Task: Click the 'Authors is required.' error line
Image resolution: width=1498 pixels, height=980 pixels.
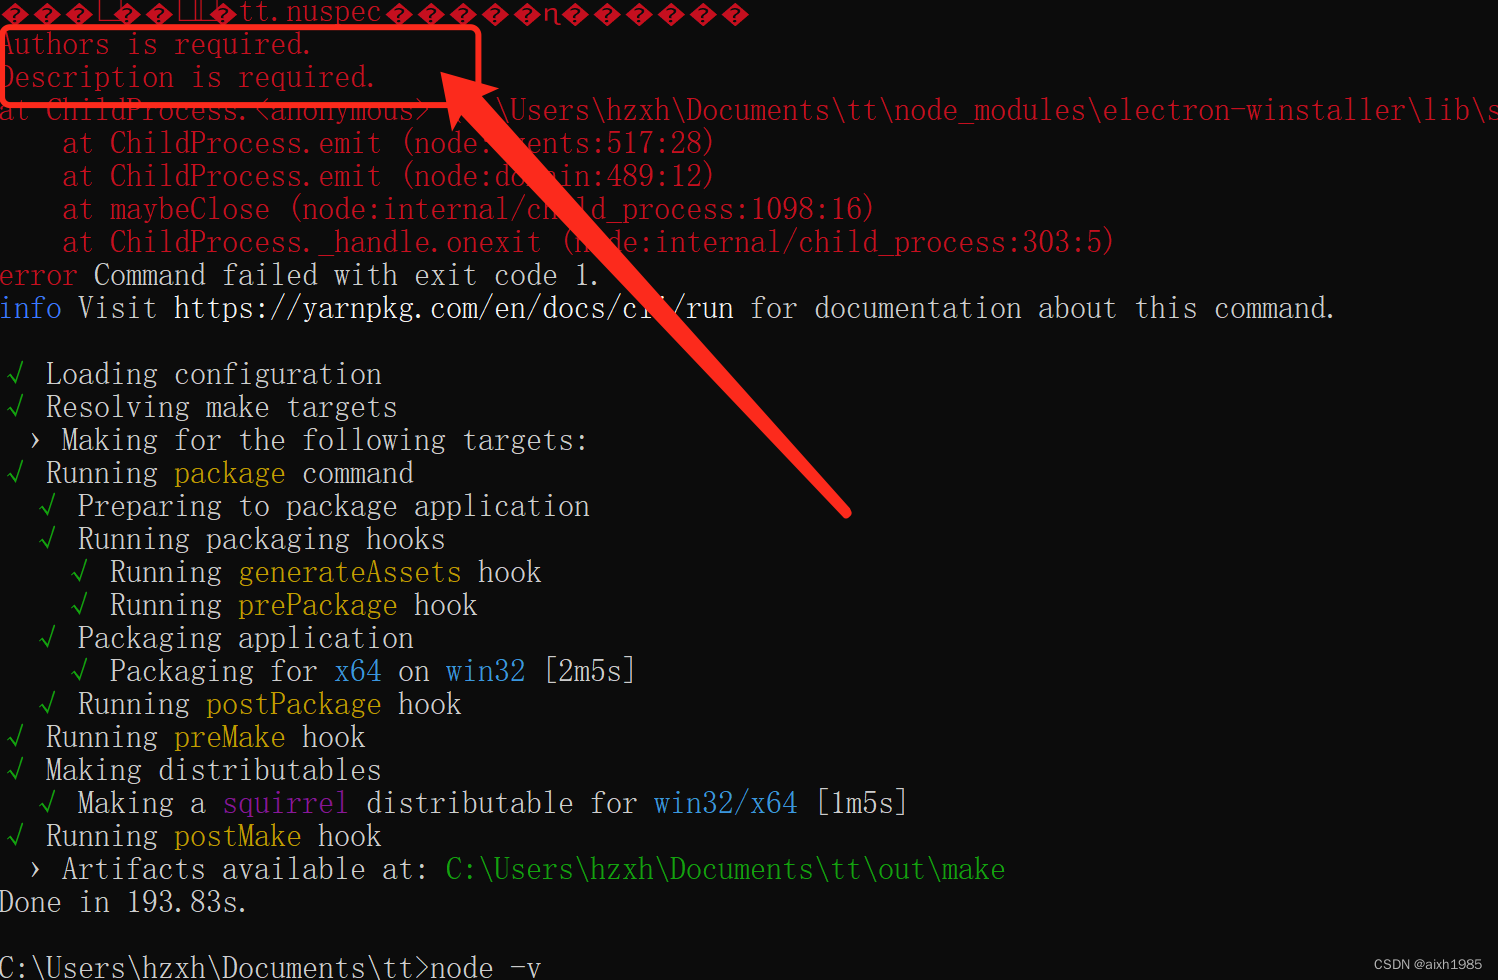Action: (156, 44)
